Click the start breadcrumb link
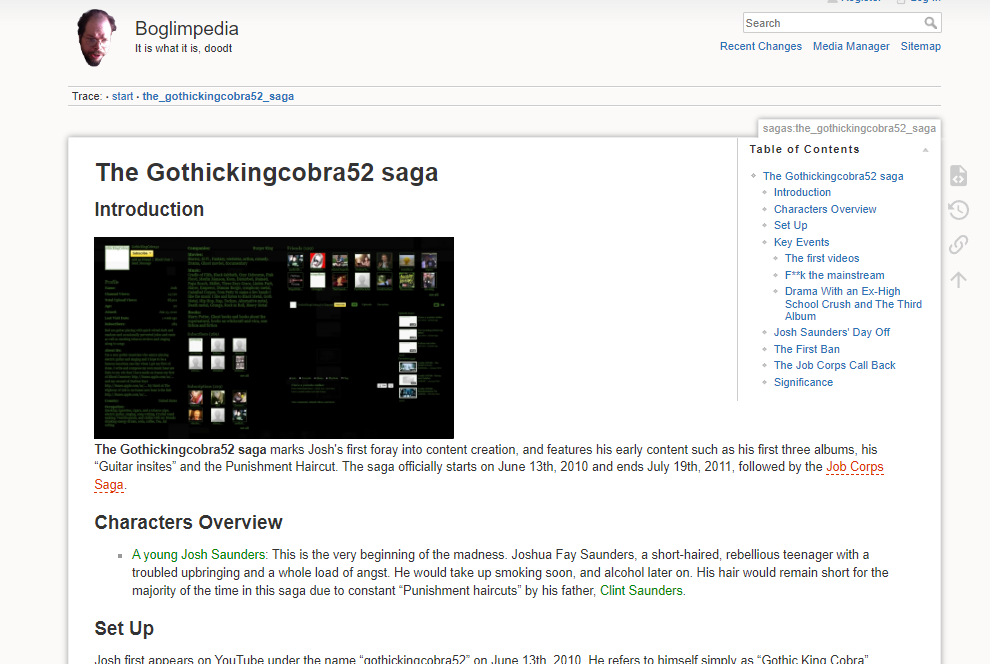The width and height of the screenshot is (990, 664). 122,97
